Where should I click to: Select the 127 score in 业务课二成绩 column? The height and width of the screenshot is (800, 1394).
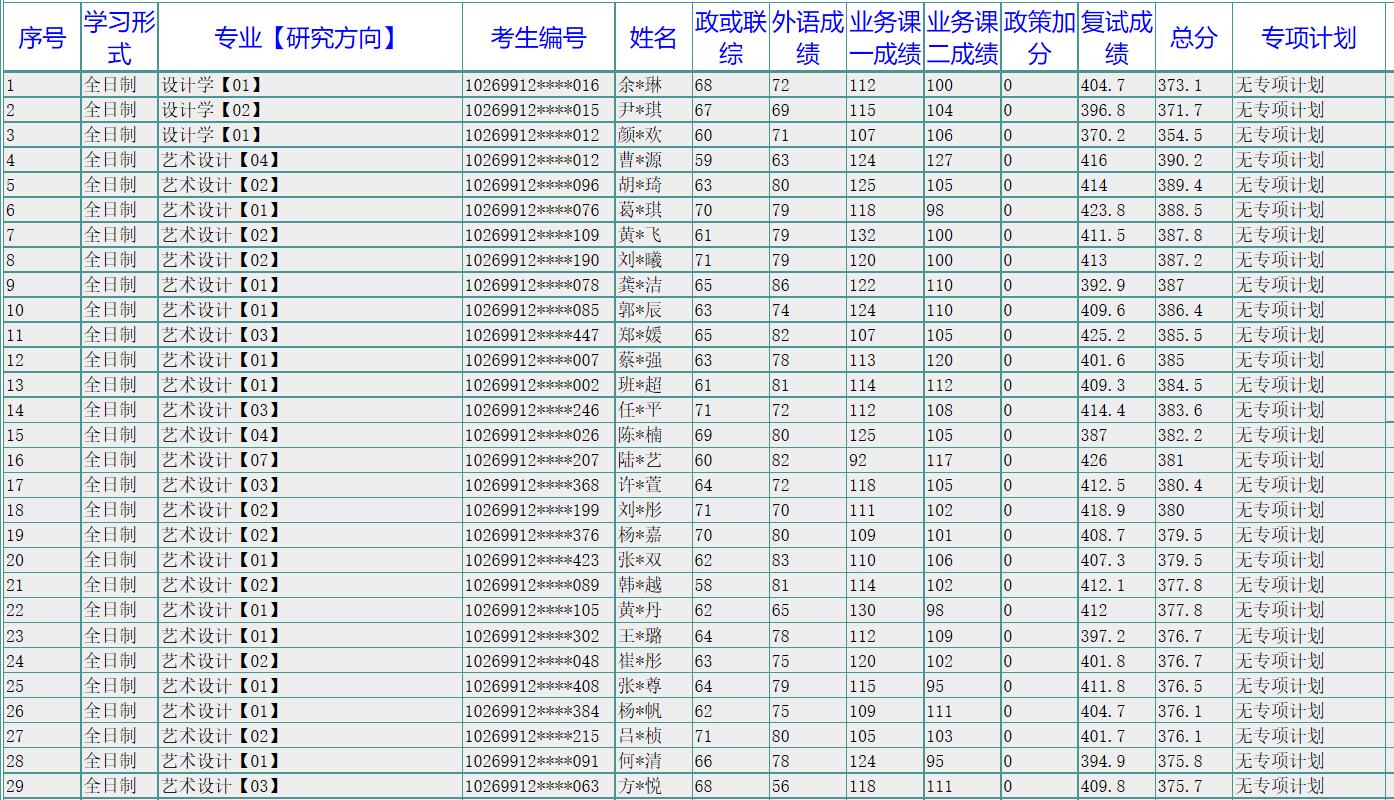(940, 160)
